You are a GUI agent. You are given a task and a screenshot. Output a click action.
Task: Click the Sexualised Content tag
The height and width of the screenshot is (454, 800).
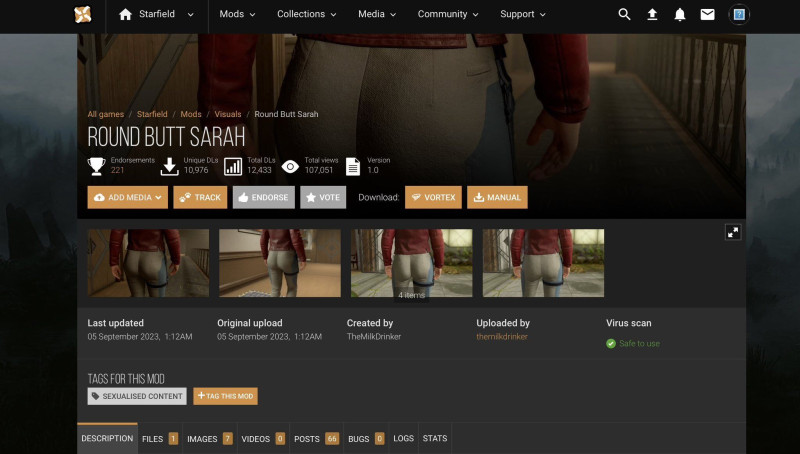click(x=137, y=396)
